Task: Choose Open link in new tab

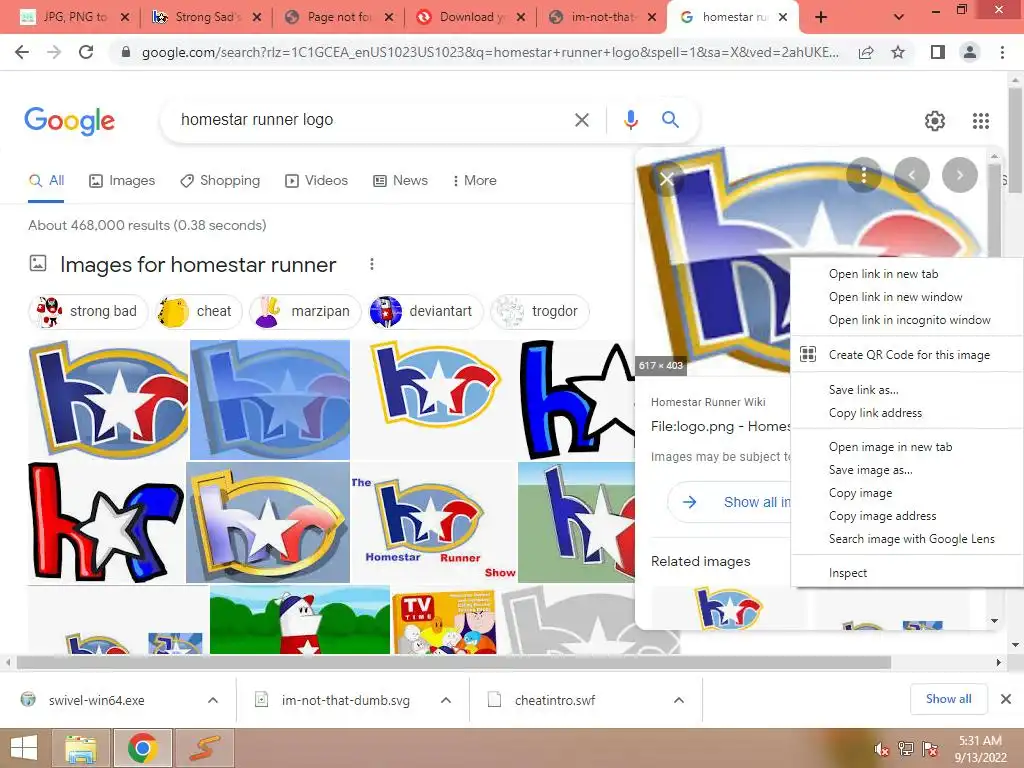Action: click(883, 274)
